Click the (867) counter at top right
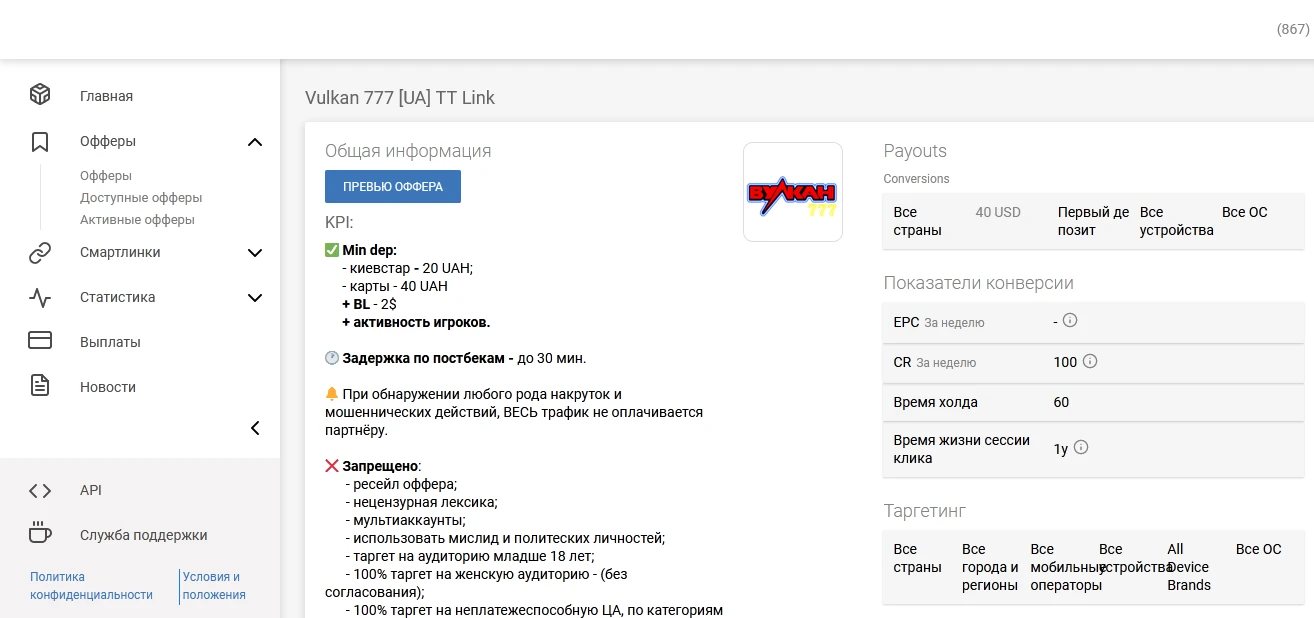Screen dimensions: 1314x618 tap(1293, 29)
